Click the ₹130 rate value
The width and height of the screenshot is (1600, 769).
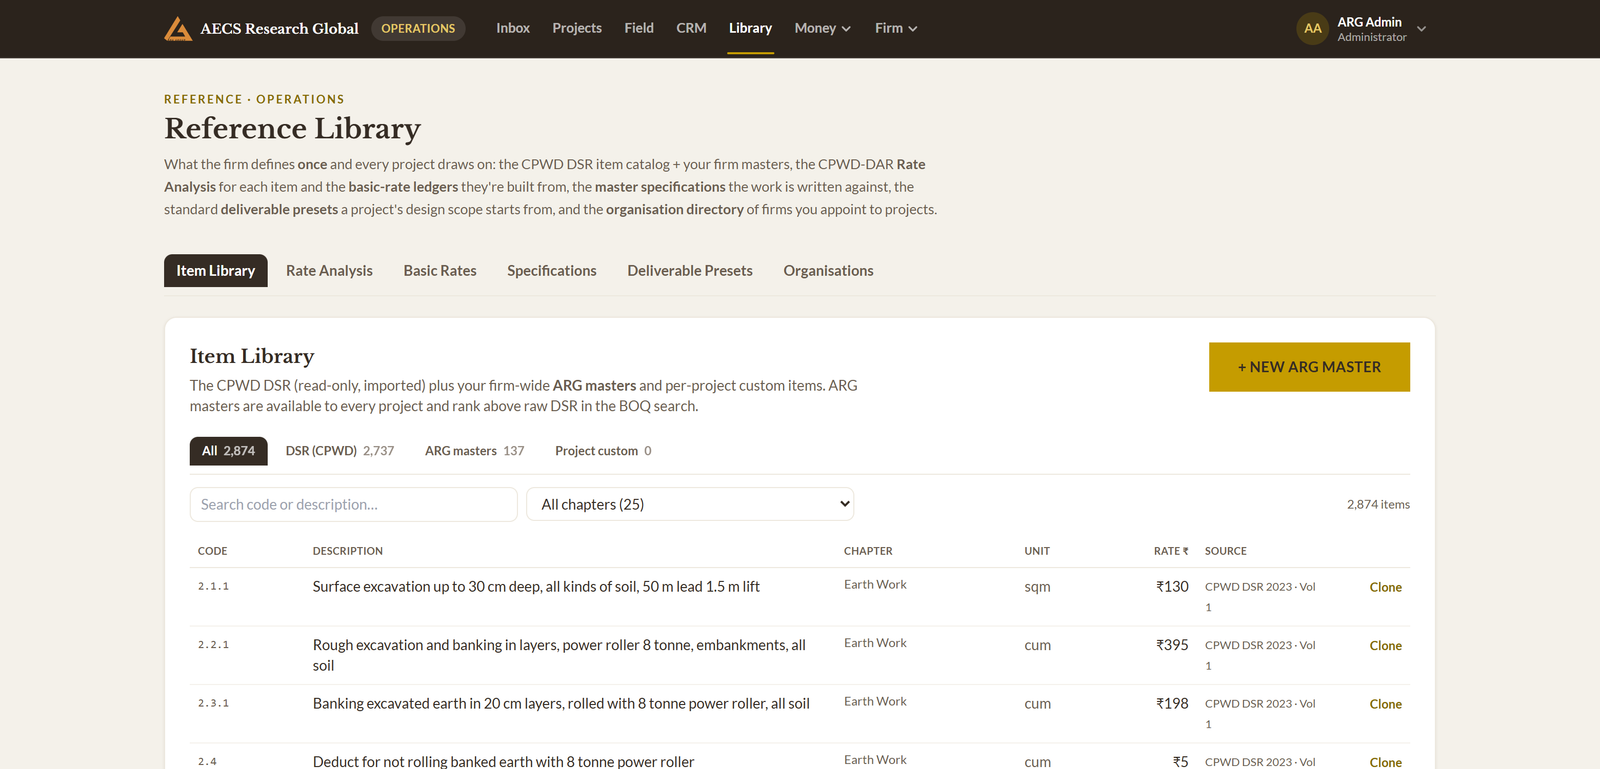point(1172,587)
